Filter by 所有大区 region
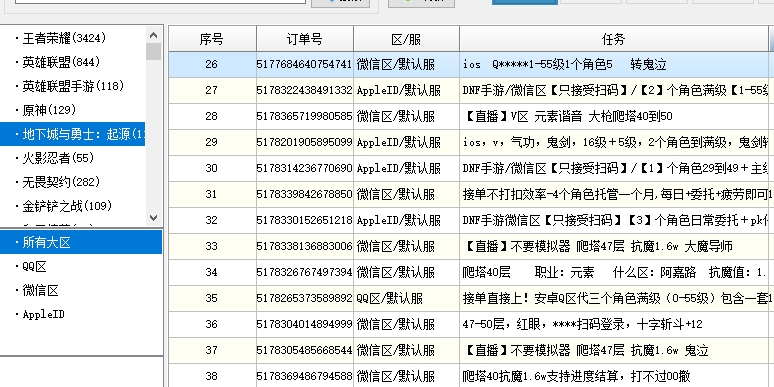Image resolution: width=774 pixels, height=387 pixels. [81, 242]
